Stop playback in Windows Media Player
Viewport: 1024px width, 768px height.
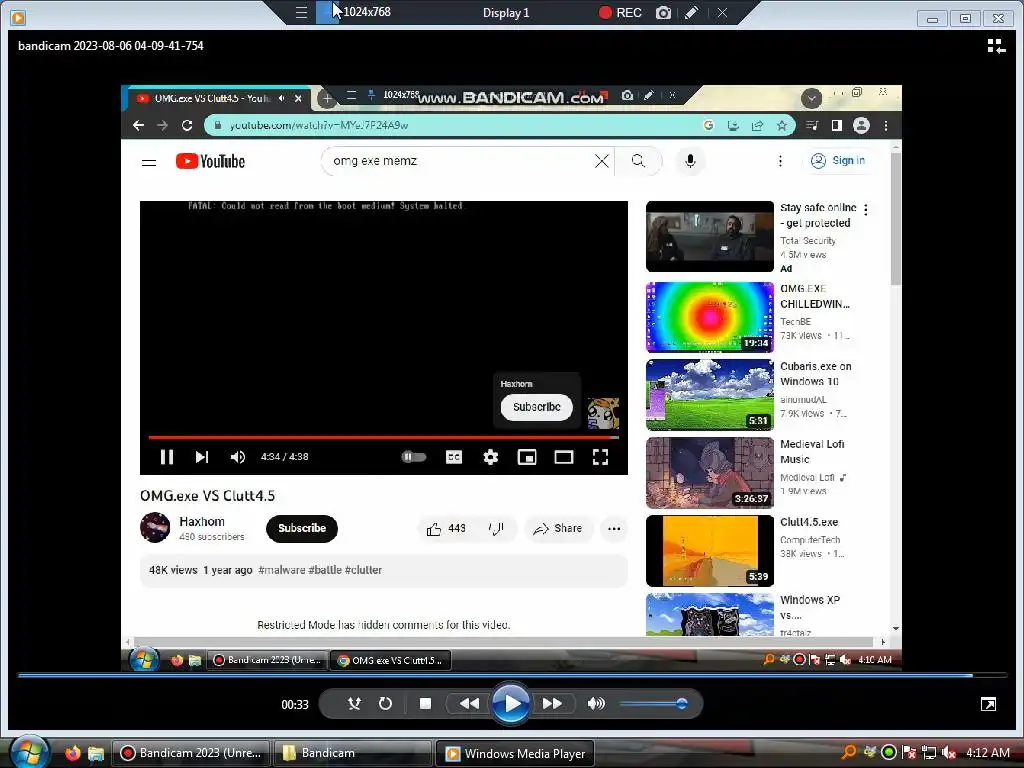point(425,703)
